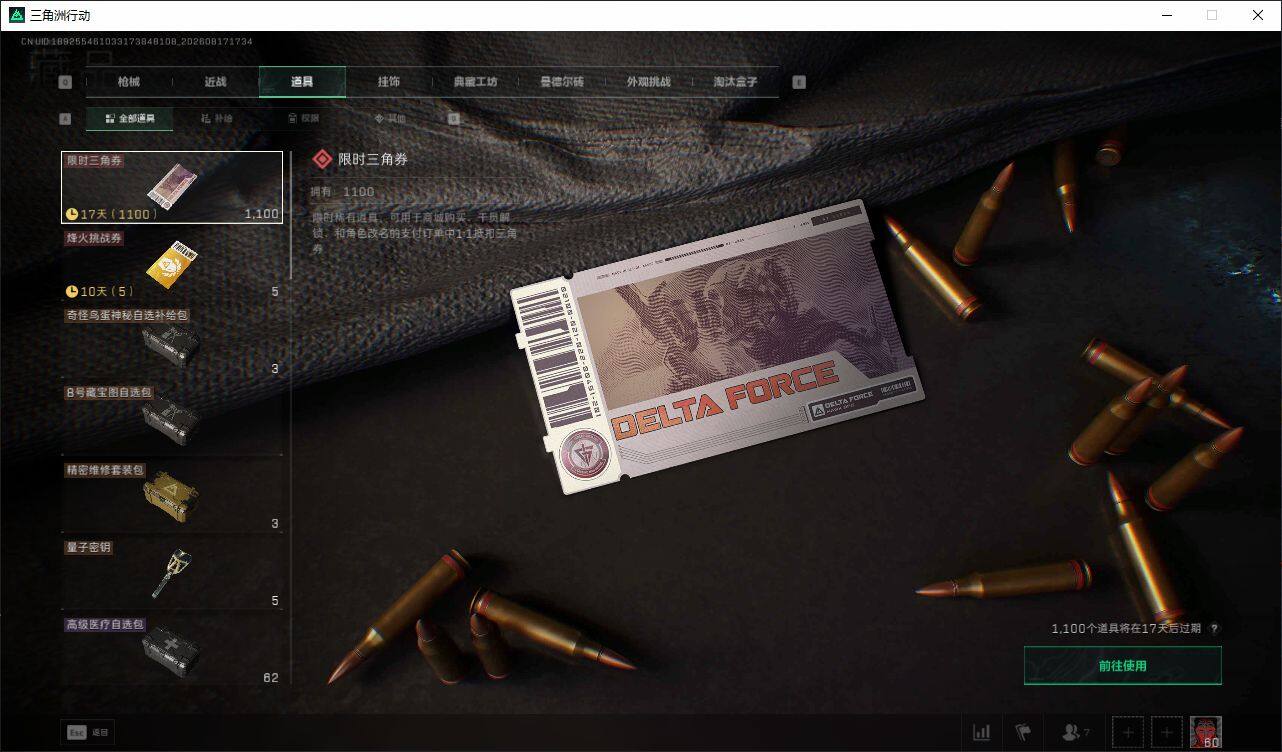This screenshot has height=752, width=1282.
Task: Open the player avatar profile
Action: coord(1205,733)
